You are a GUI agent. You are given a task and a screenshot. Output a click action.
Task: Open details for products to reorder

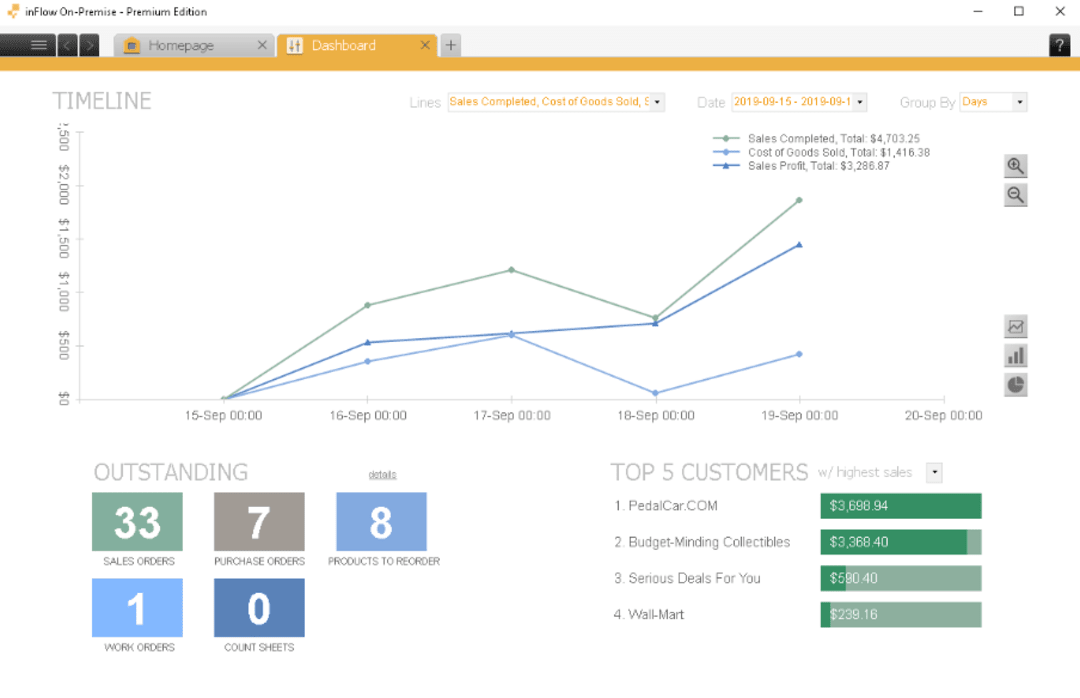click(382, 472)
